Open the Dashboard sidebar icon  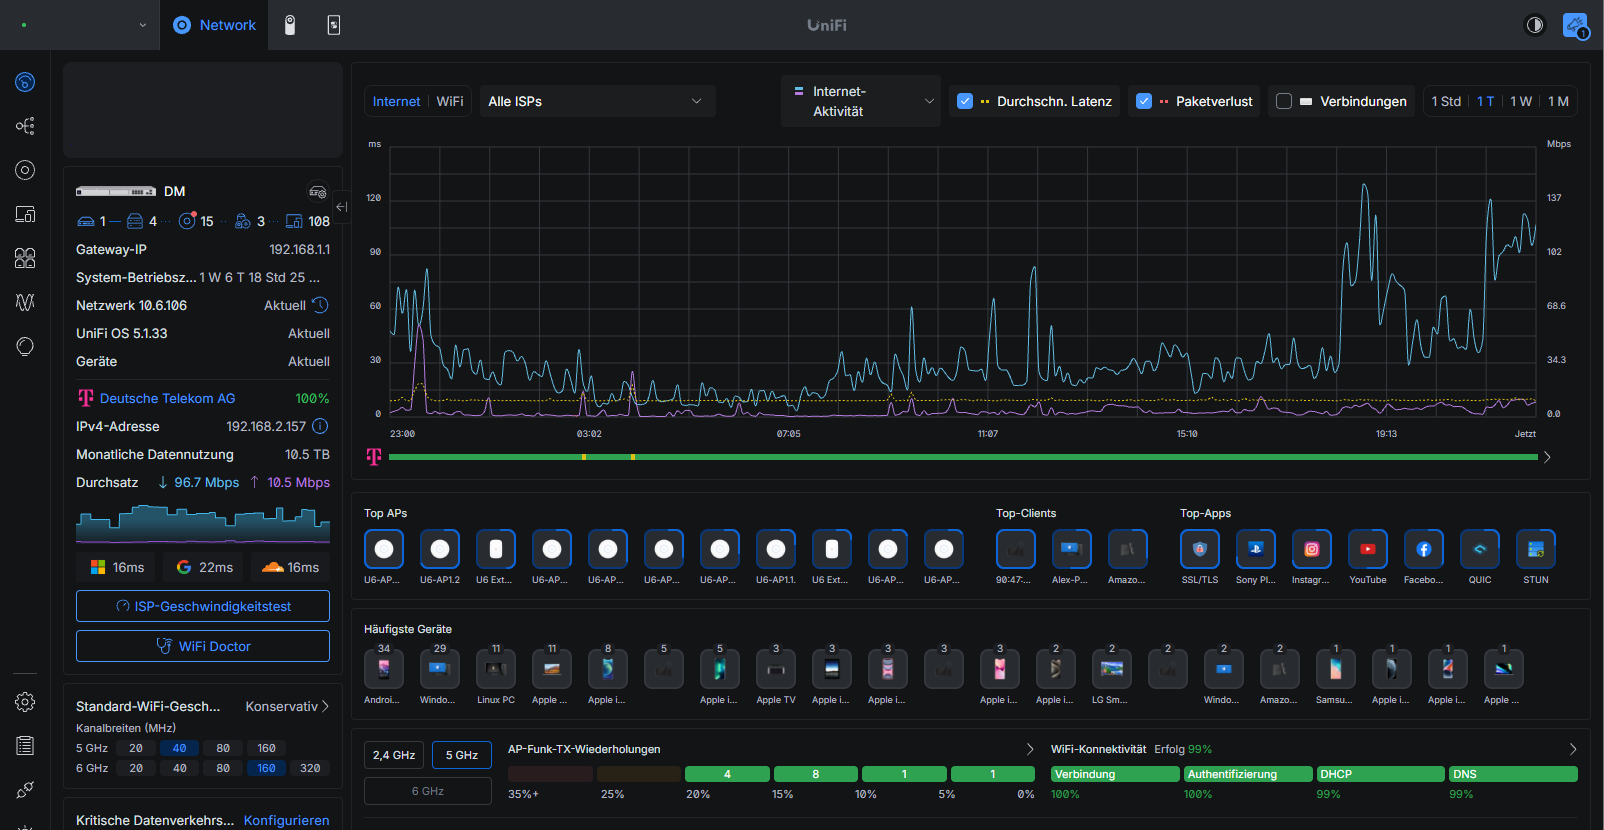25,82
